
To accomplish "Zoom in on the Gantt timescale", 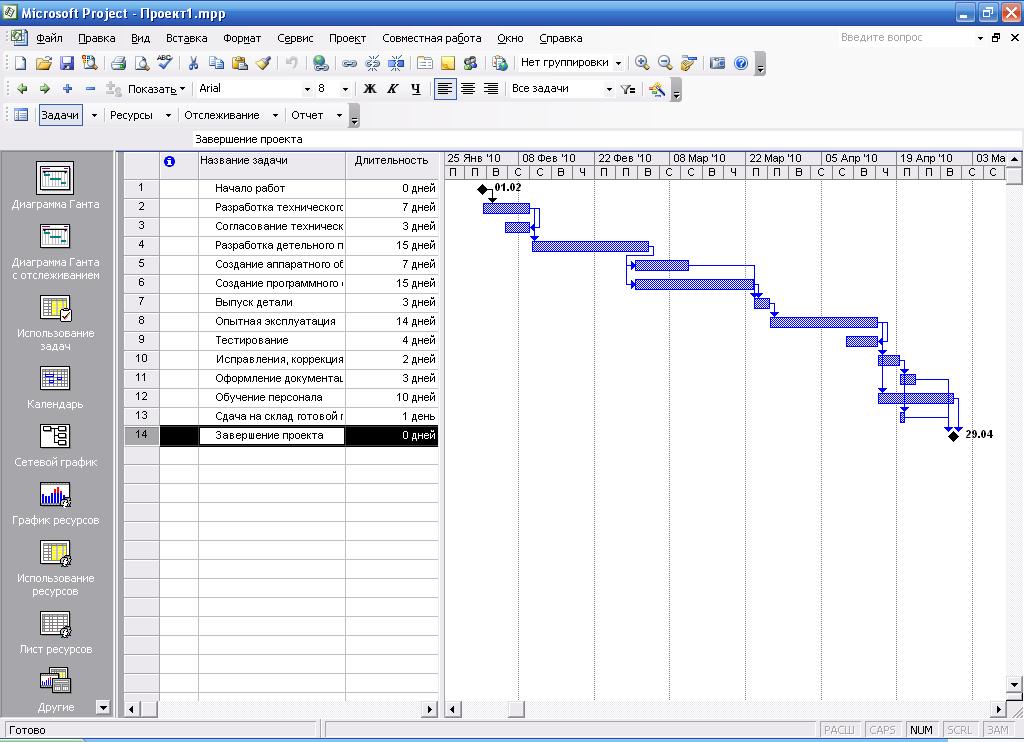I will [642, 63].
